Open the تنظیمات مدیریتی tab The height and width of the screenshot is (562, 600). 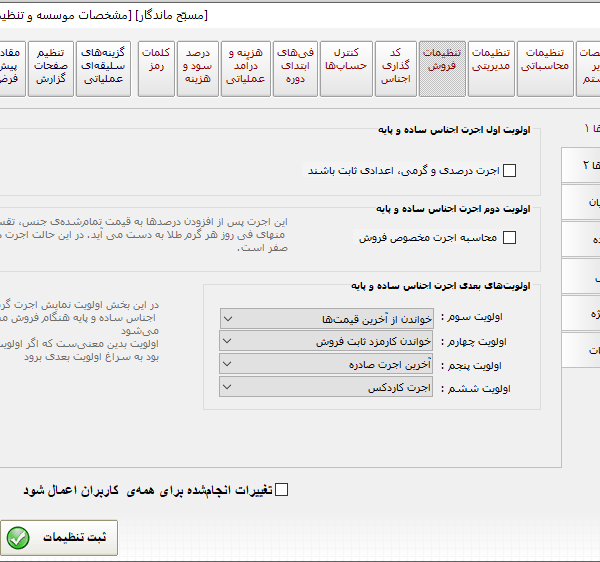coord(491,68)
